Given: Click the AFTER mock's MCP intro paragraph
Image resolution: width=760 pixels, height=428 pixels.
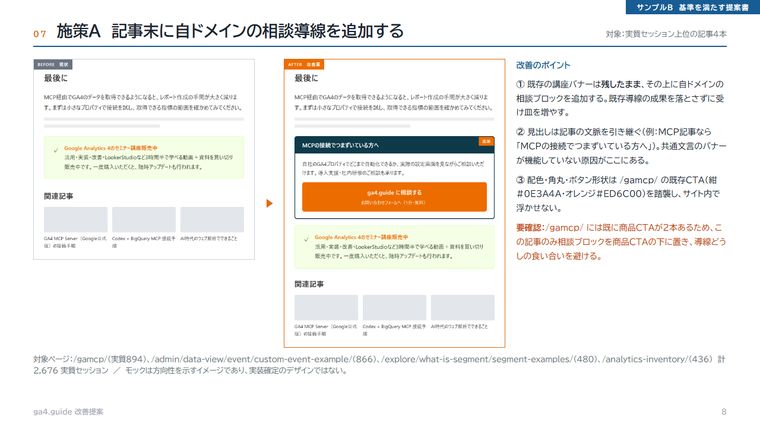Looking at the screenshot, I should tap(394, 102).
